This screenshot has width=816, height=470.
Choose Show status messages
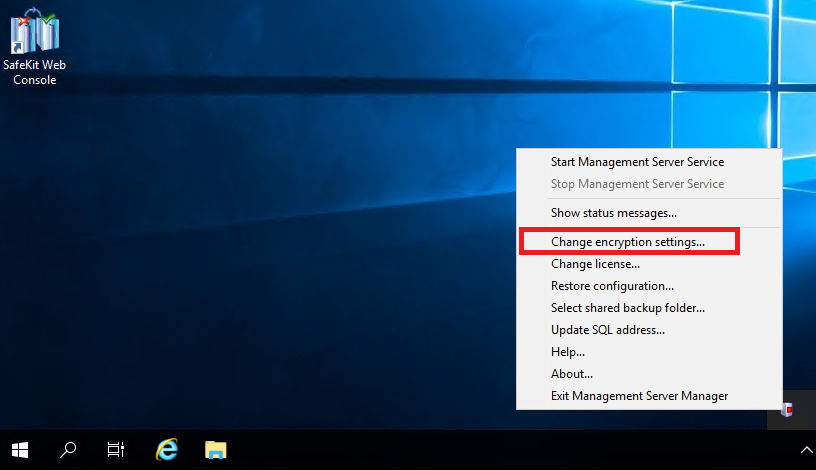pos(613,213)
